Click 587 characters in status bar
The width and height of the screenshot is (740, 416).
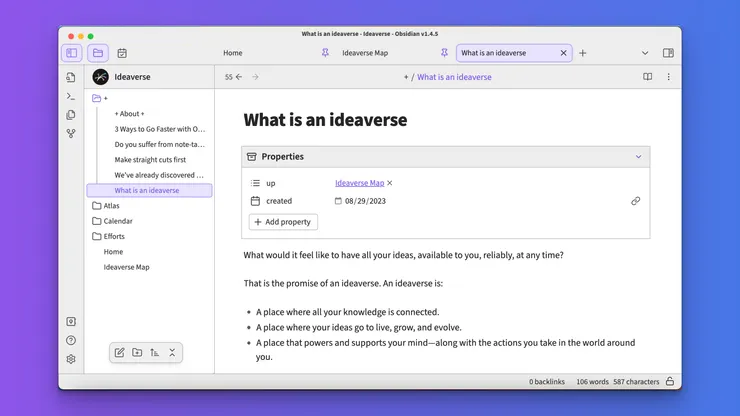point(636,382)
